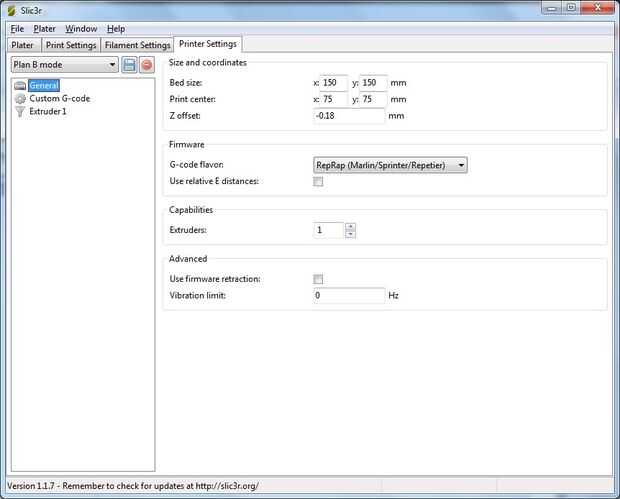Viewport: 620px width, 499px height.
Task: Click the Print center y input field
Action: (x=373, y=99)
